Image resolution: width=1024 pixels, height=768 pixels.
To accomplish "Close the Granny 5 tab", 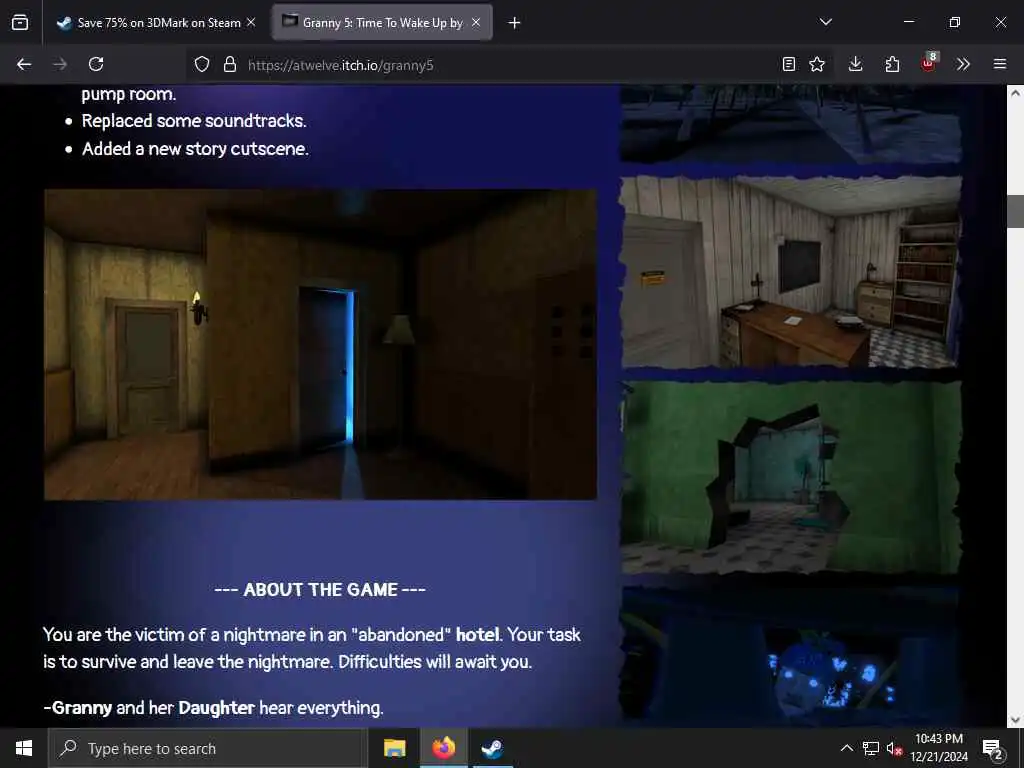I will [476, 22].
